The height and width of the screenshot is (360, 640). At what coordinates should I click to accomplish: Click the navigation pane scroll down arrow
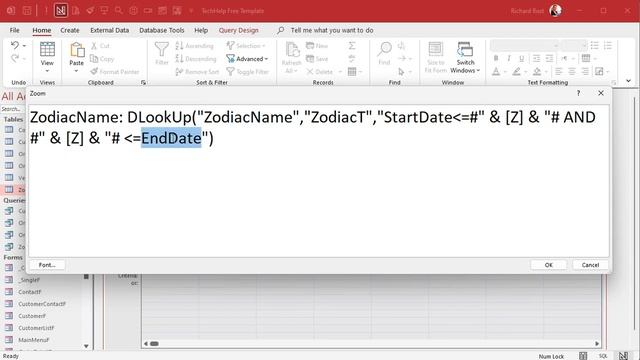[86, 346]
